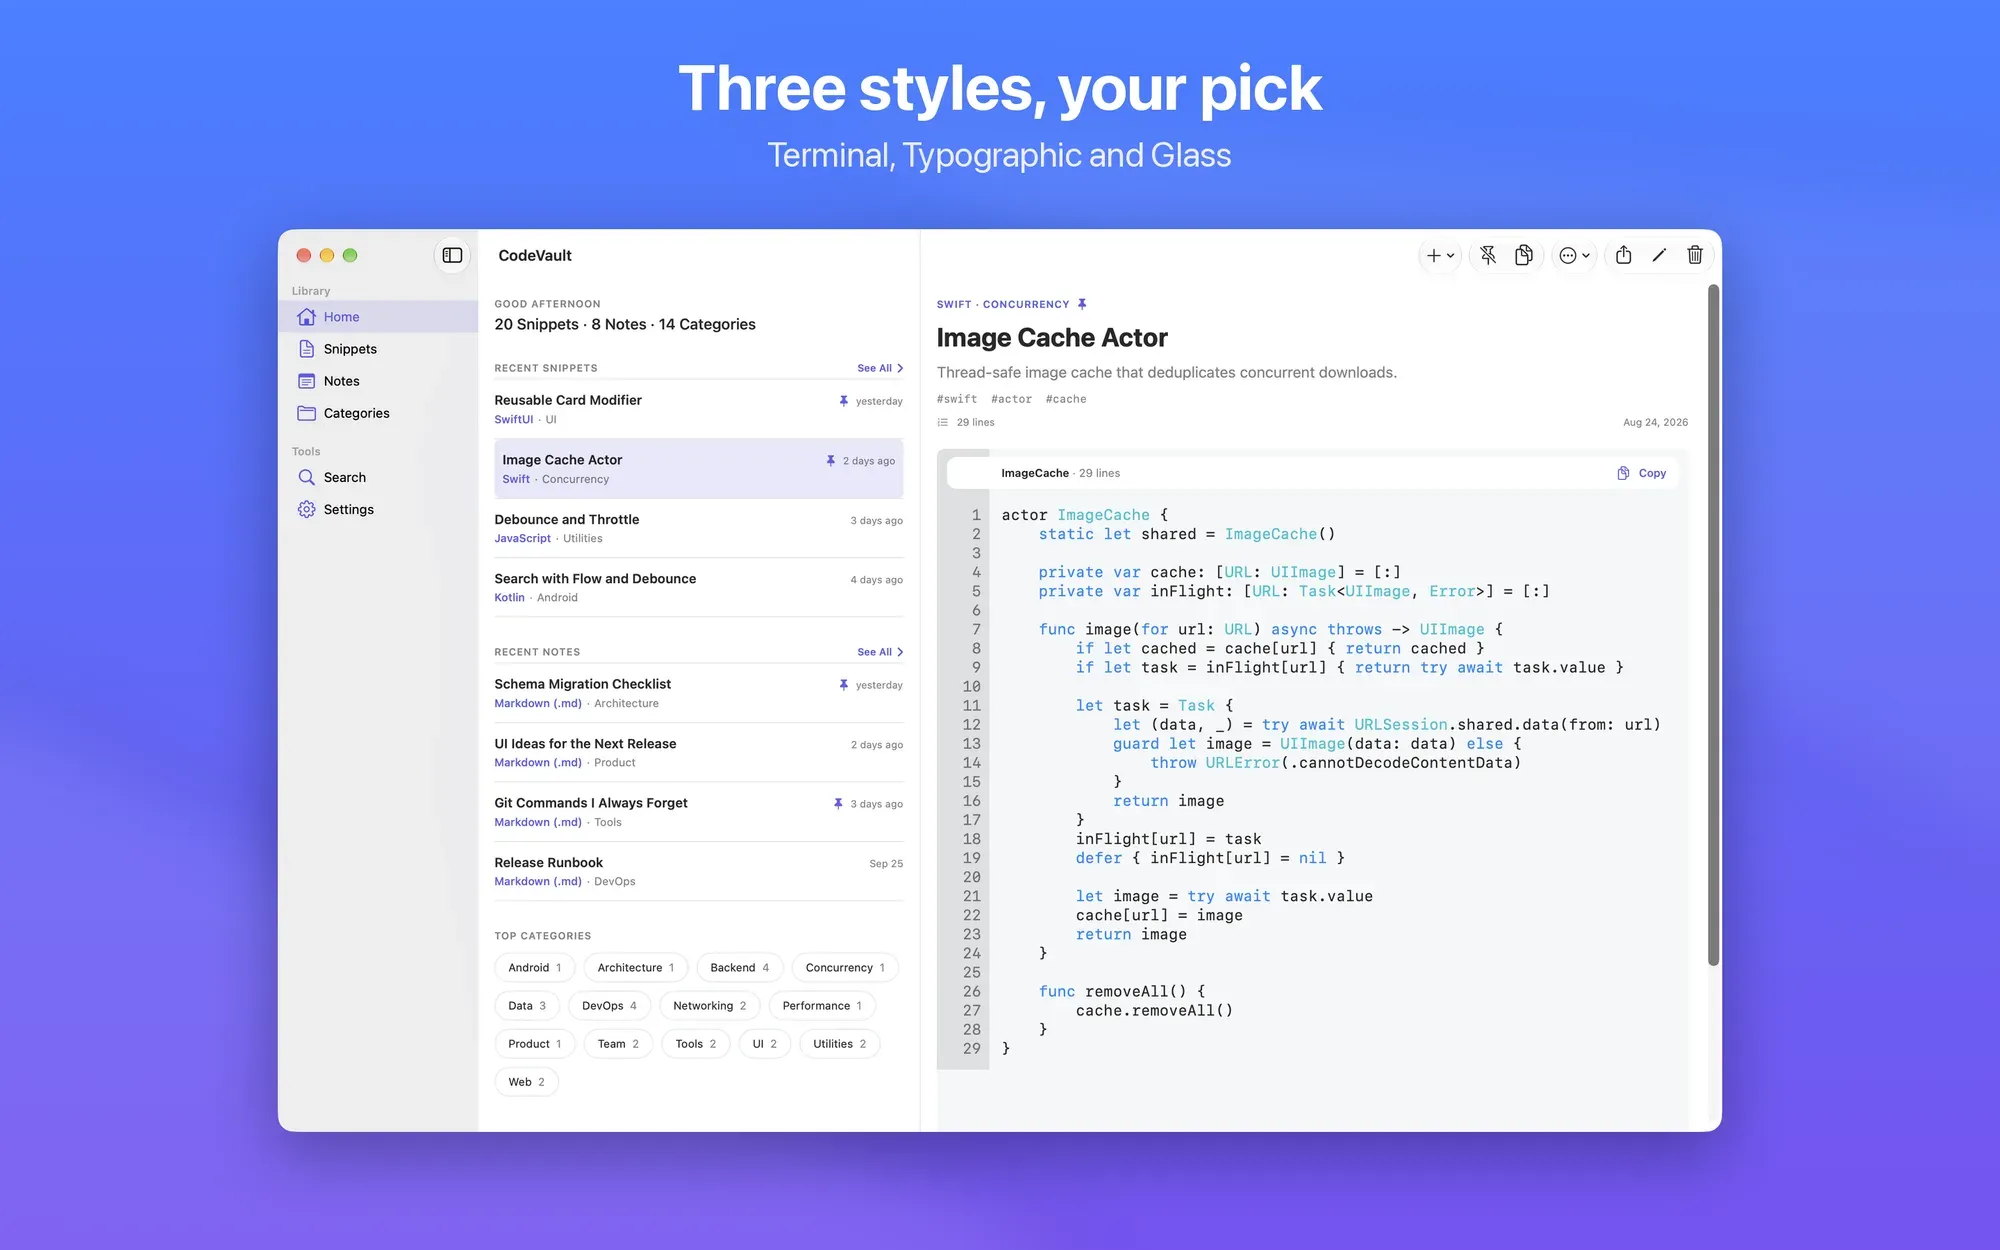Select the Tools category chip
The image size is (2000, 1250).
click(x=695, y=1044)
